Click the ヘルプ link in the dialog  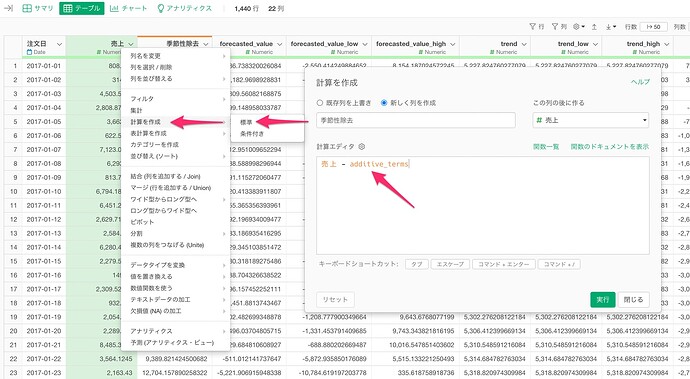pos(640,82)
